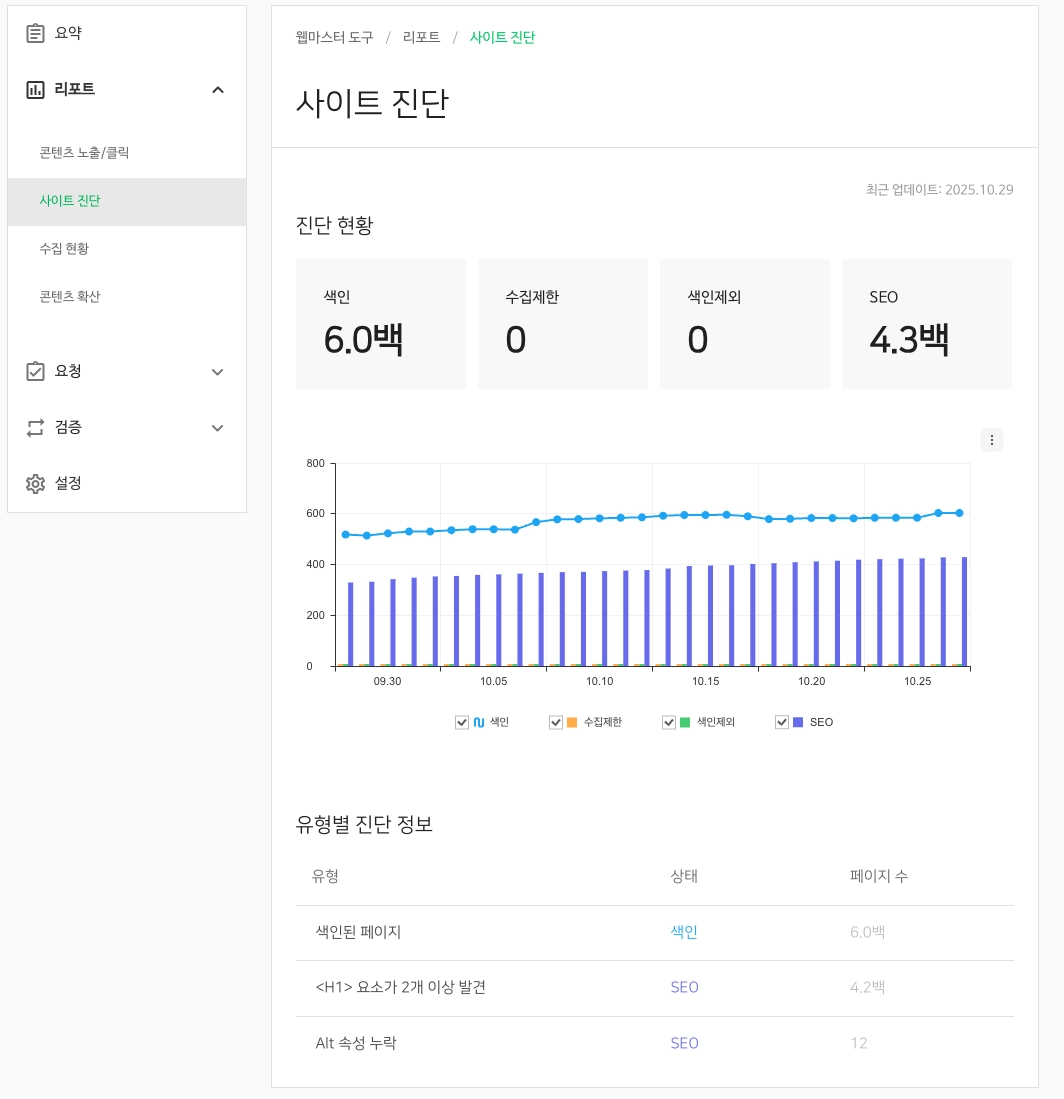Uncheck the 색인 series checkbox

click(x=462, y=722)
